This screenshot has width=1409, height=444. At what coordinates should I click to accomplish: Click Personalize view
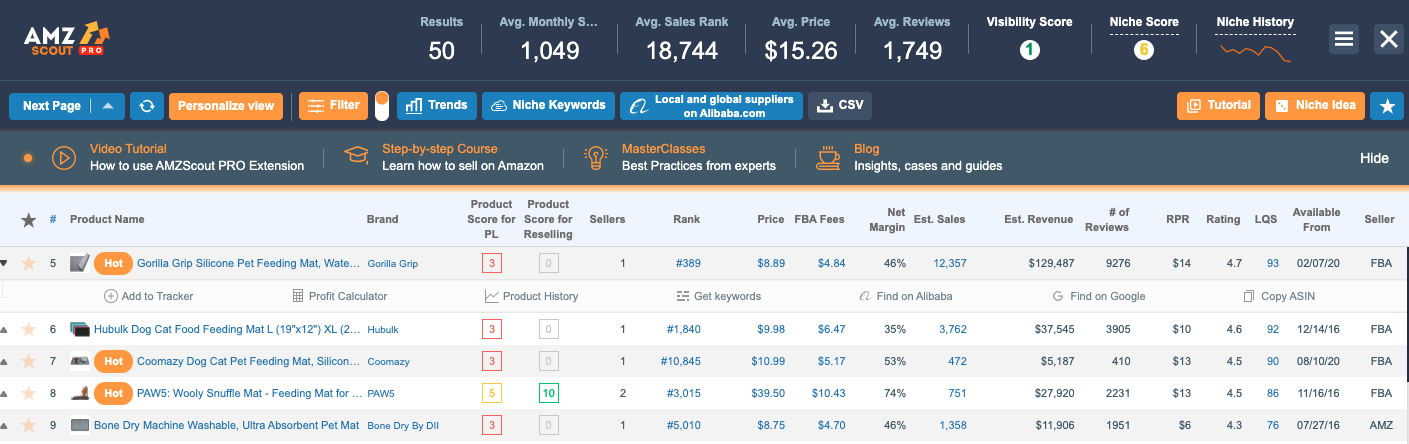coord(226,106)
